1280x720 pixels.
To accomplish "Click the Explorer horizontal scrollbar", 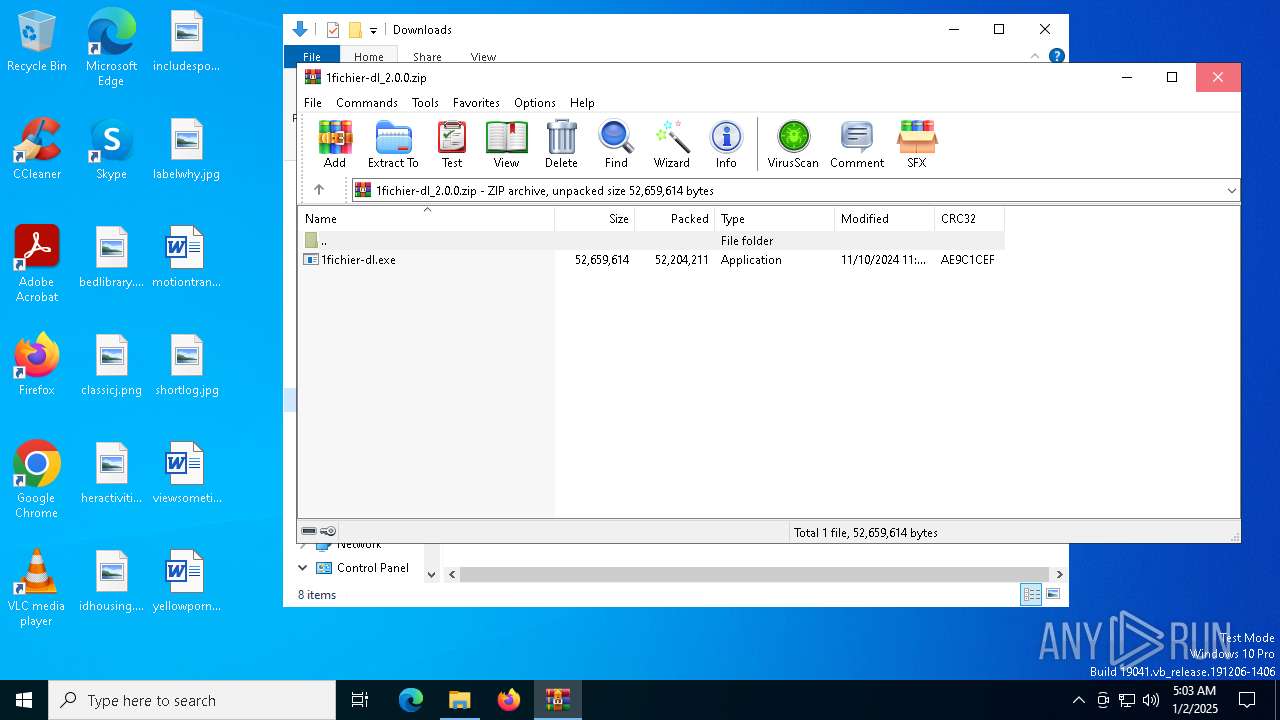I will [752, 574].
